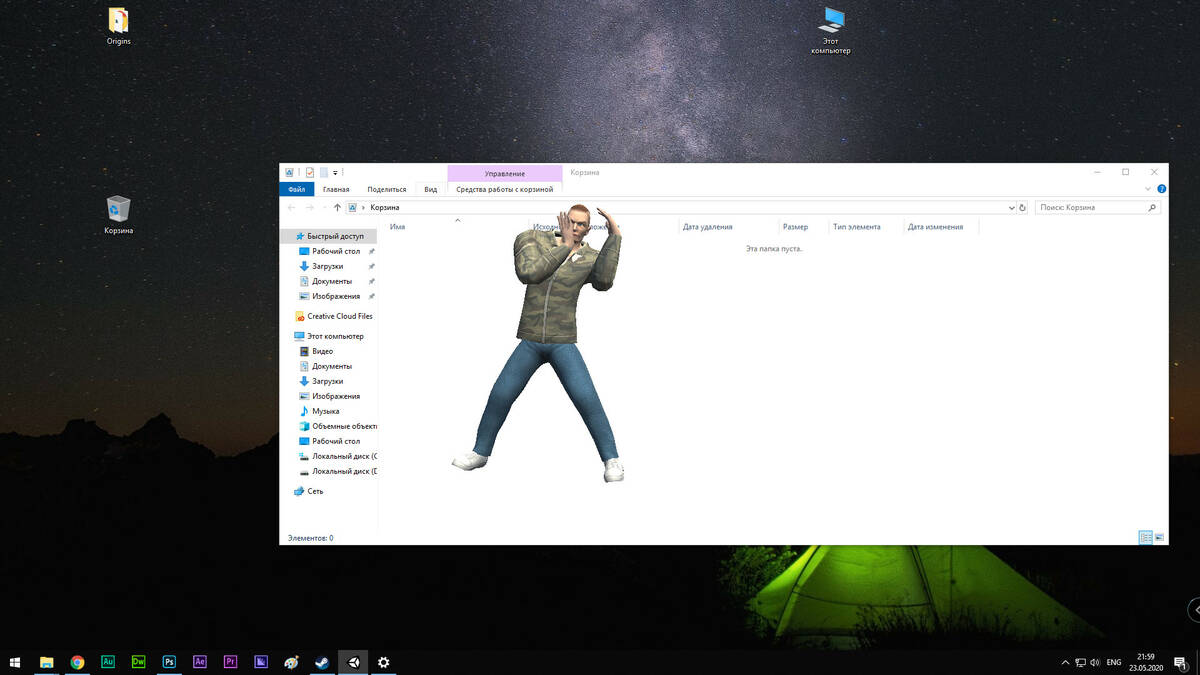Select the Корзина desktop icon
This screenshot has height=675, width=1200.
118,214
